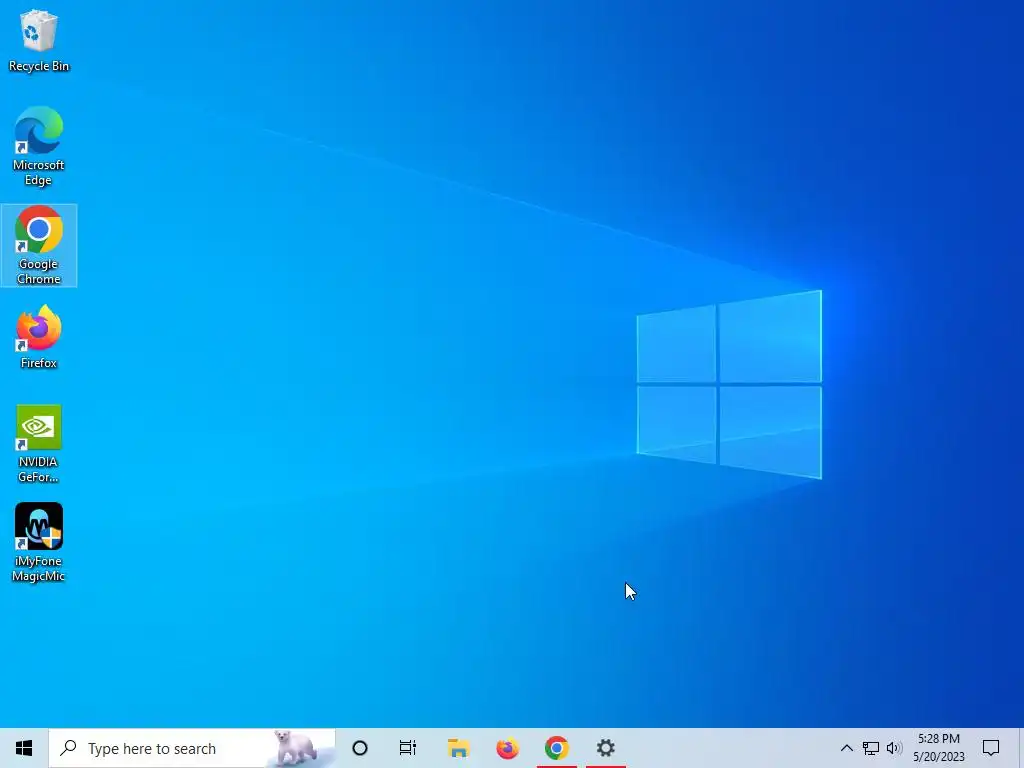Show hidden system tray icons
Viewport: 1024px width, 768px height.
coord(846,748)
